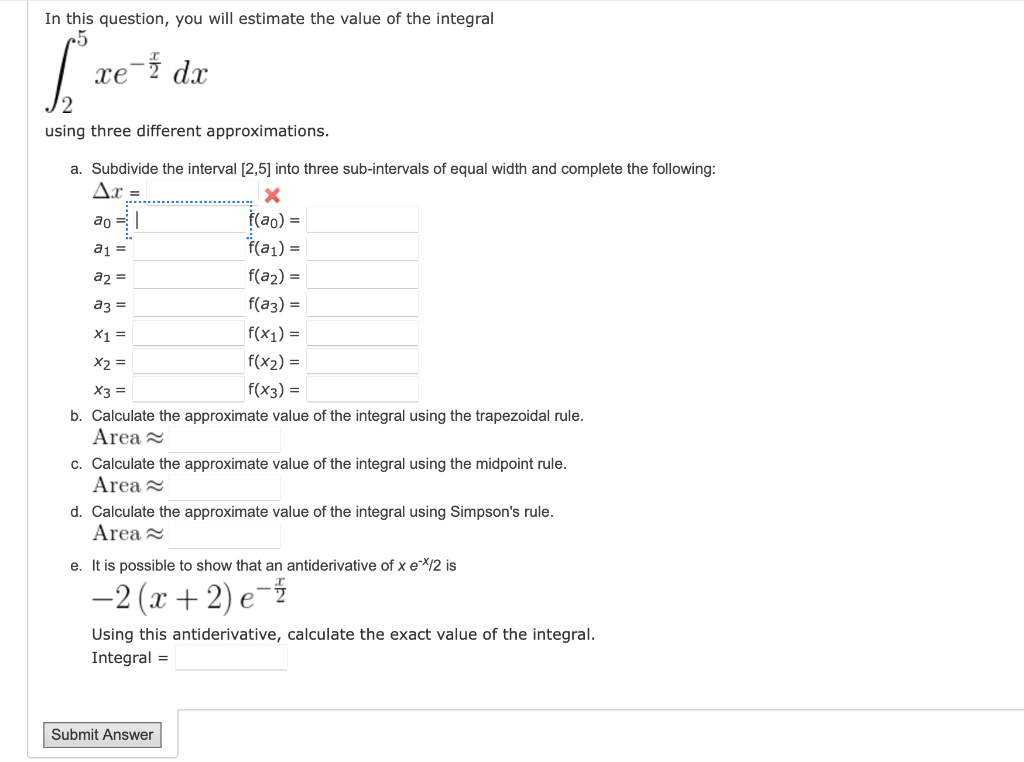Click the exact Integral answer field
The width and height of the screenshot is (1024, 762).
click(230, 657)
